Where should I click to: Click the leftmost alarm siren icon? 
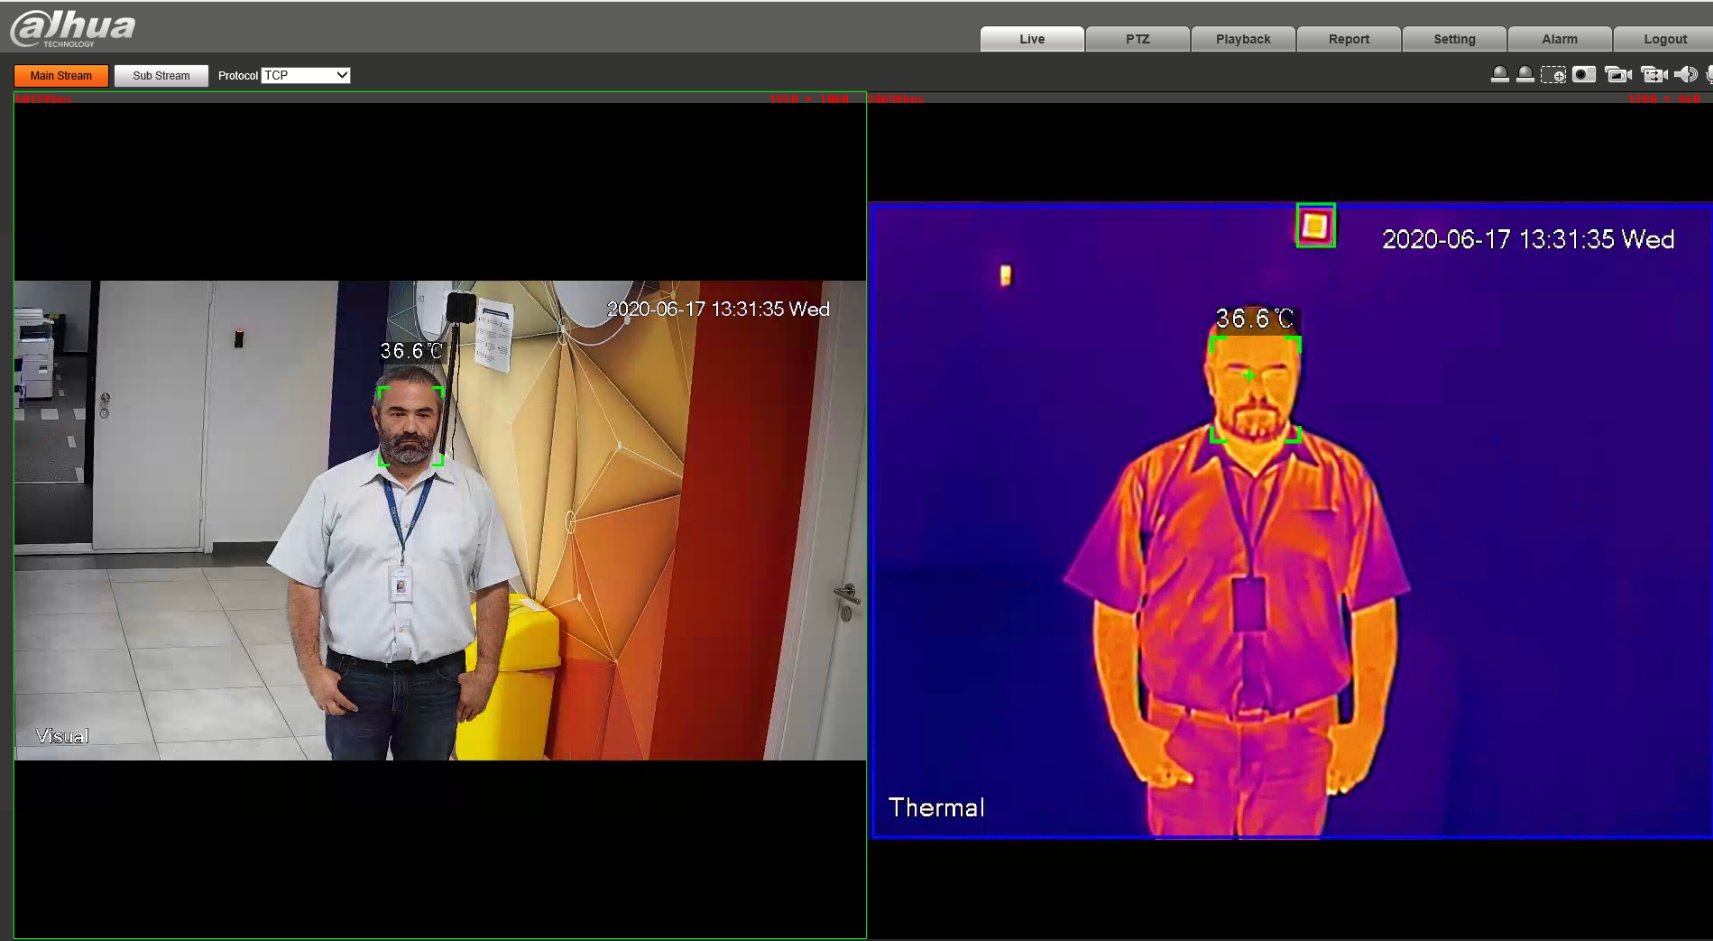tap(1499, 75)
